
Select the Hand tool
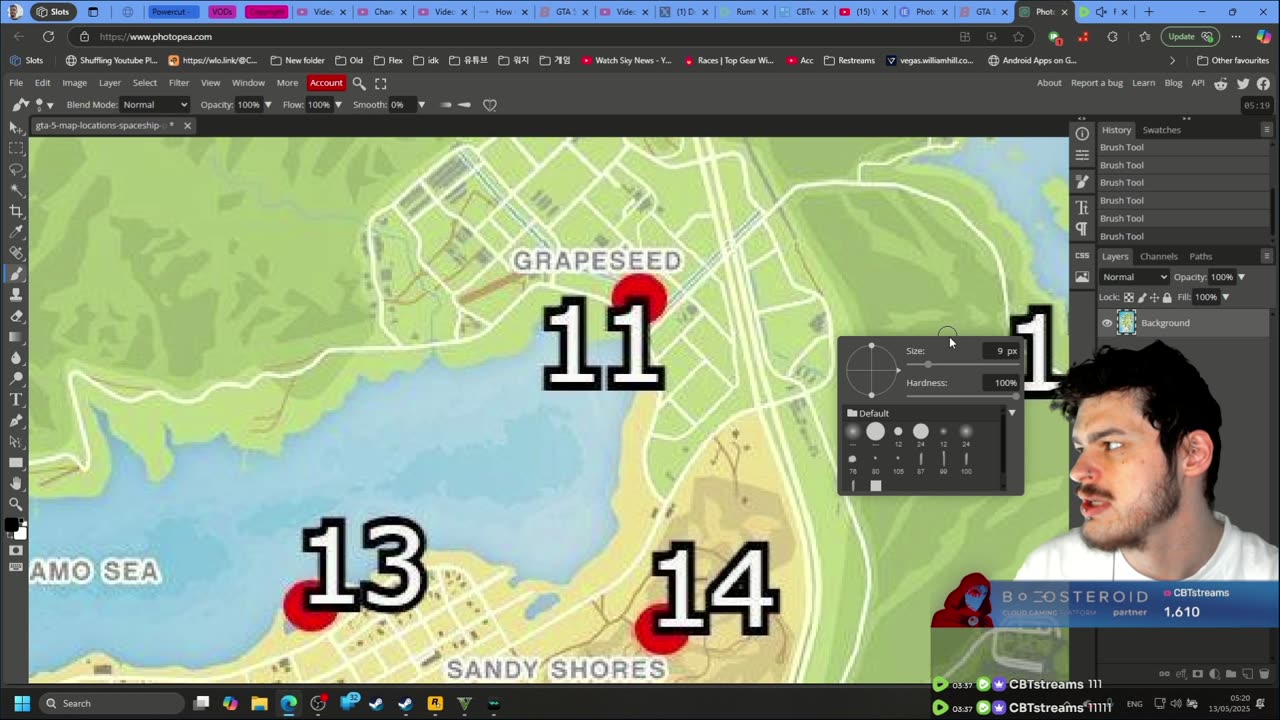16,484
